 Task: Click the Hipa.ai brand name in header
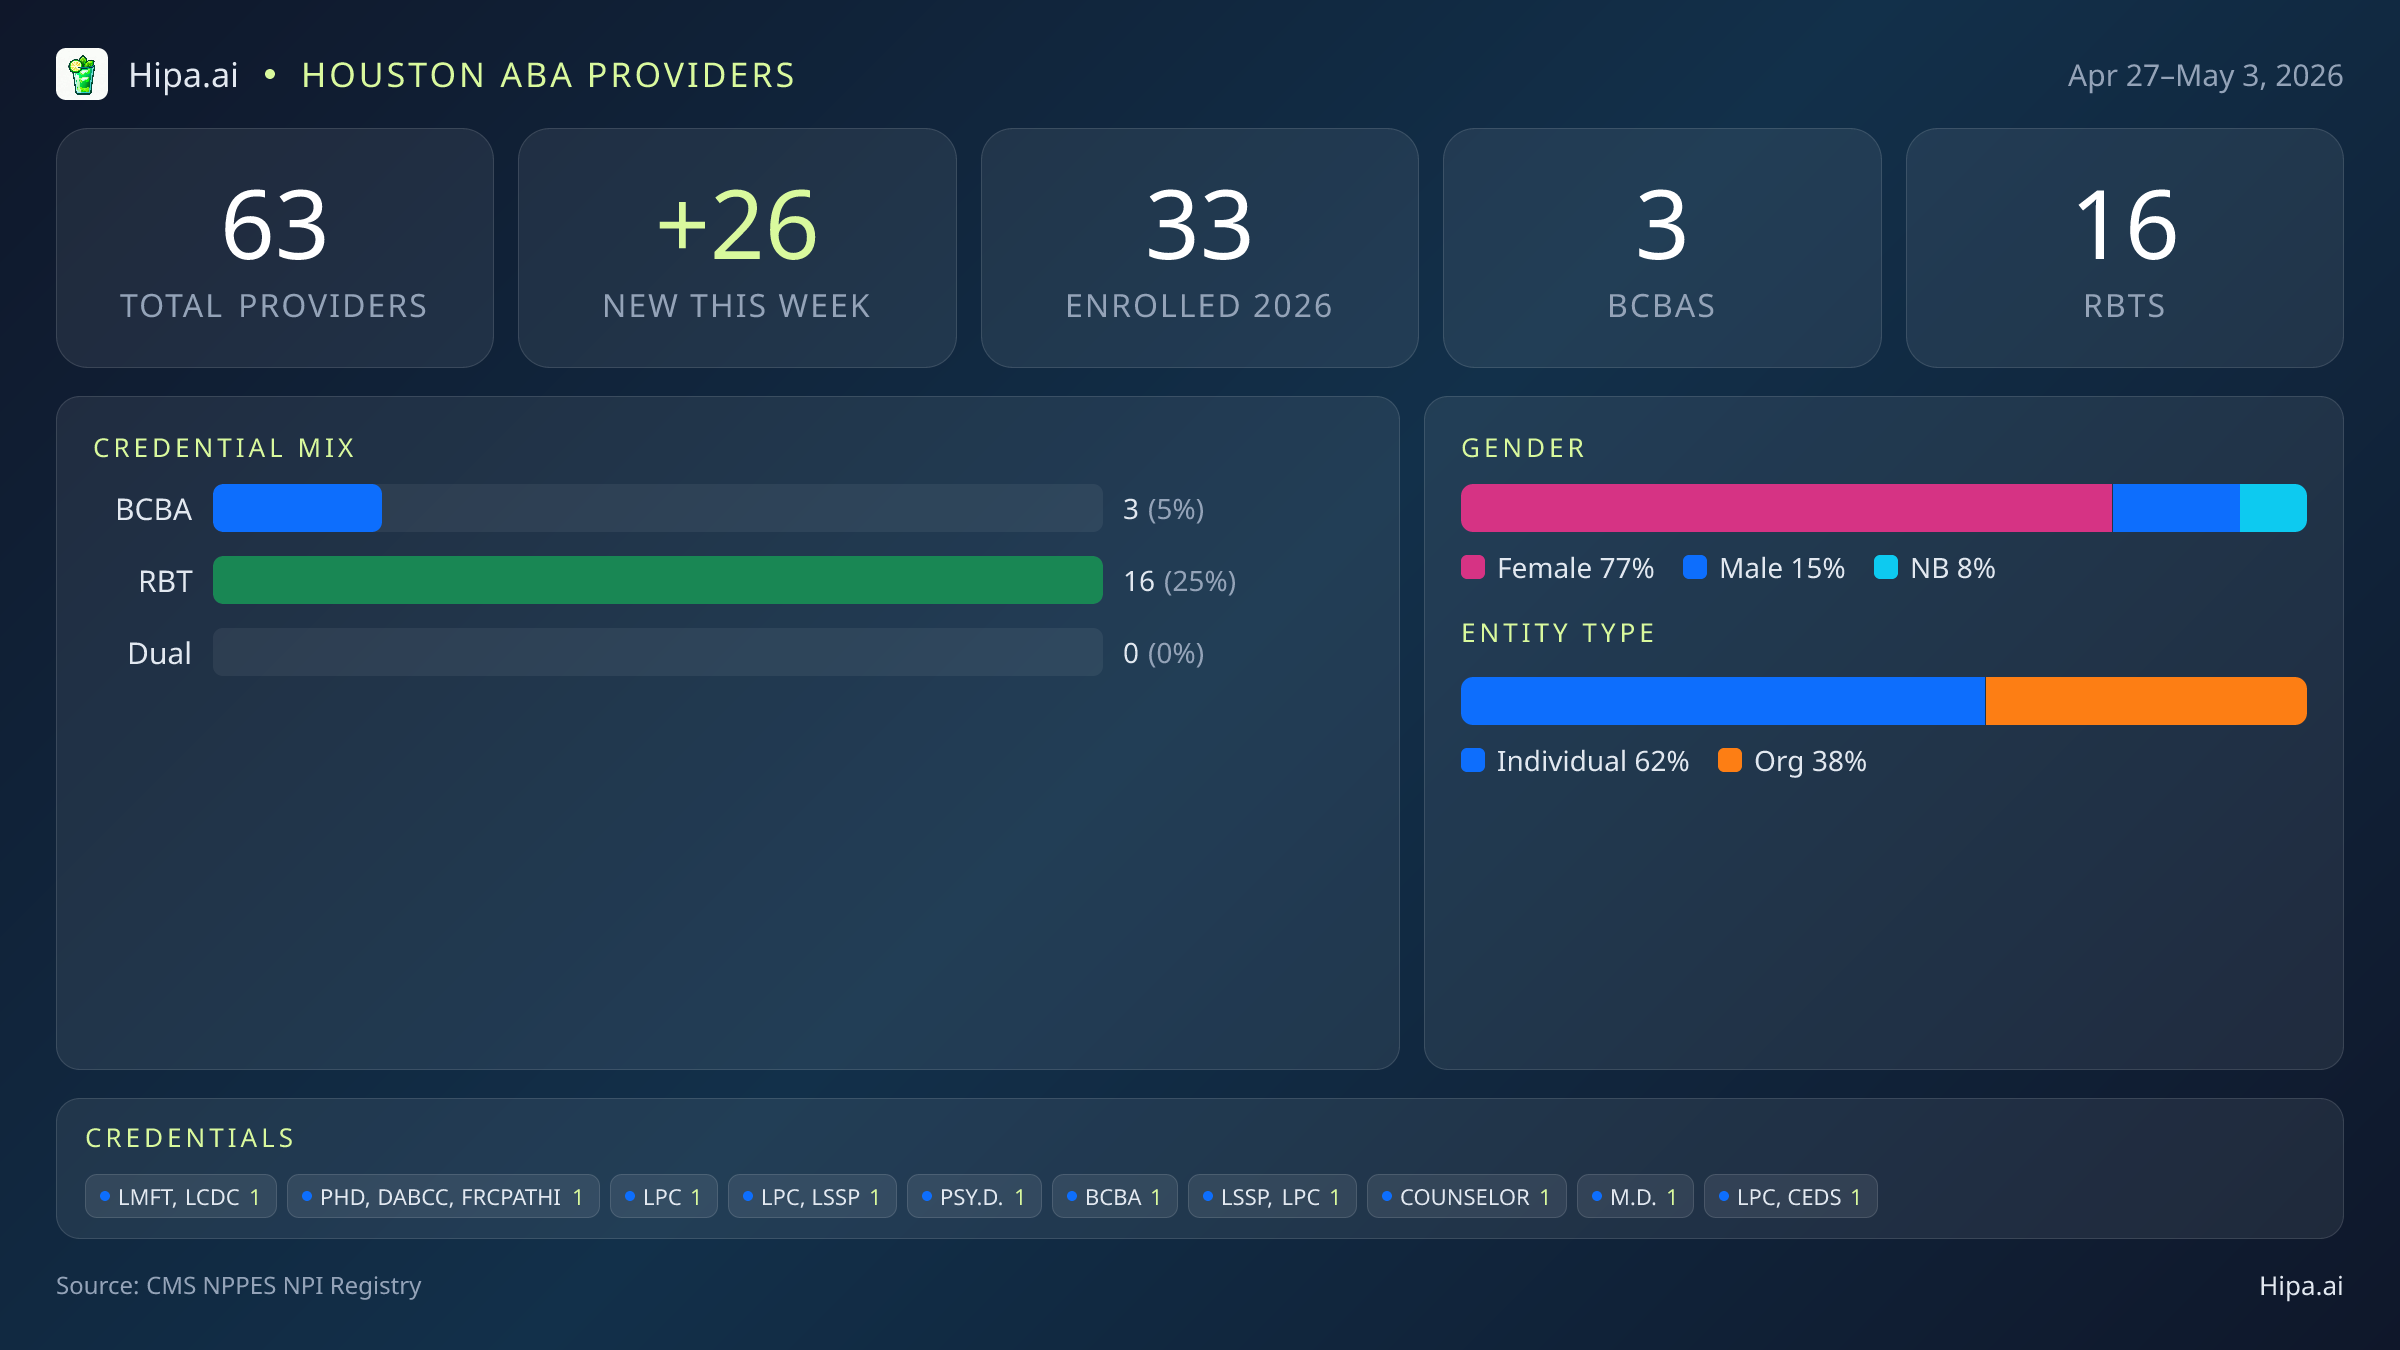click(184, 76)
